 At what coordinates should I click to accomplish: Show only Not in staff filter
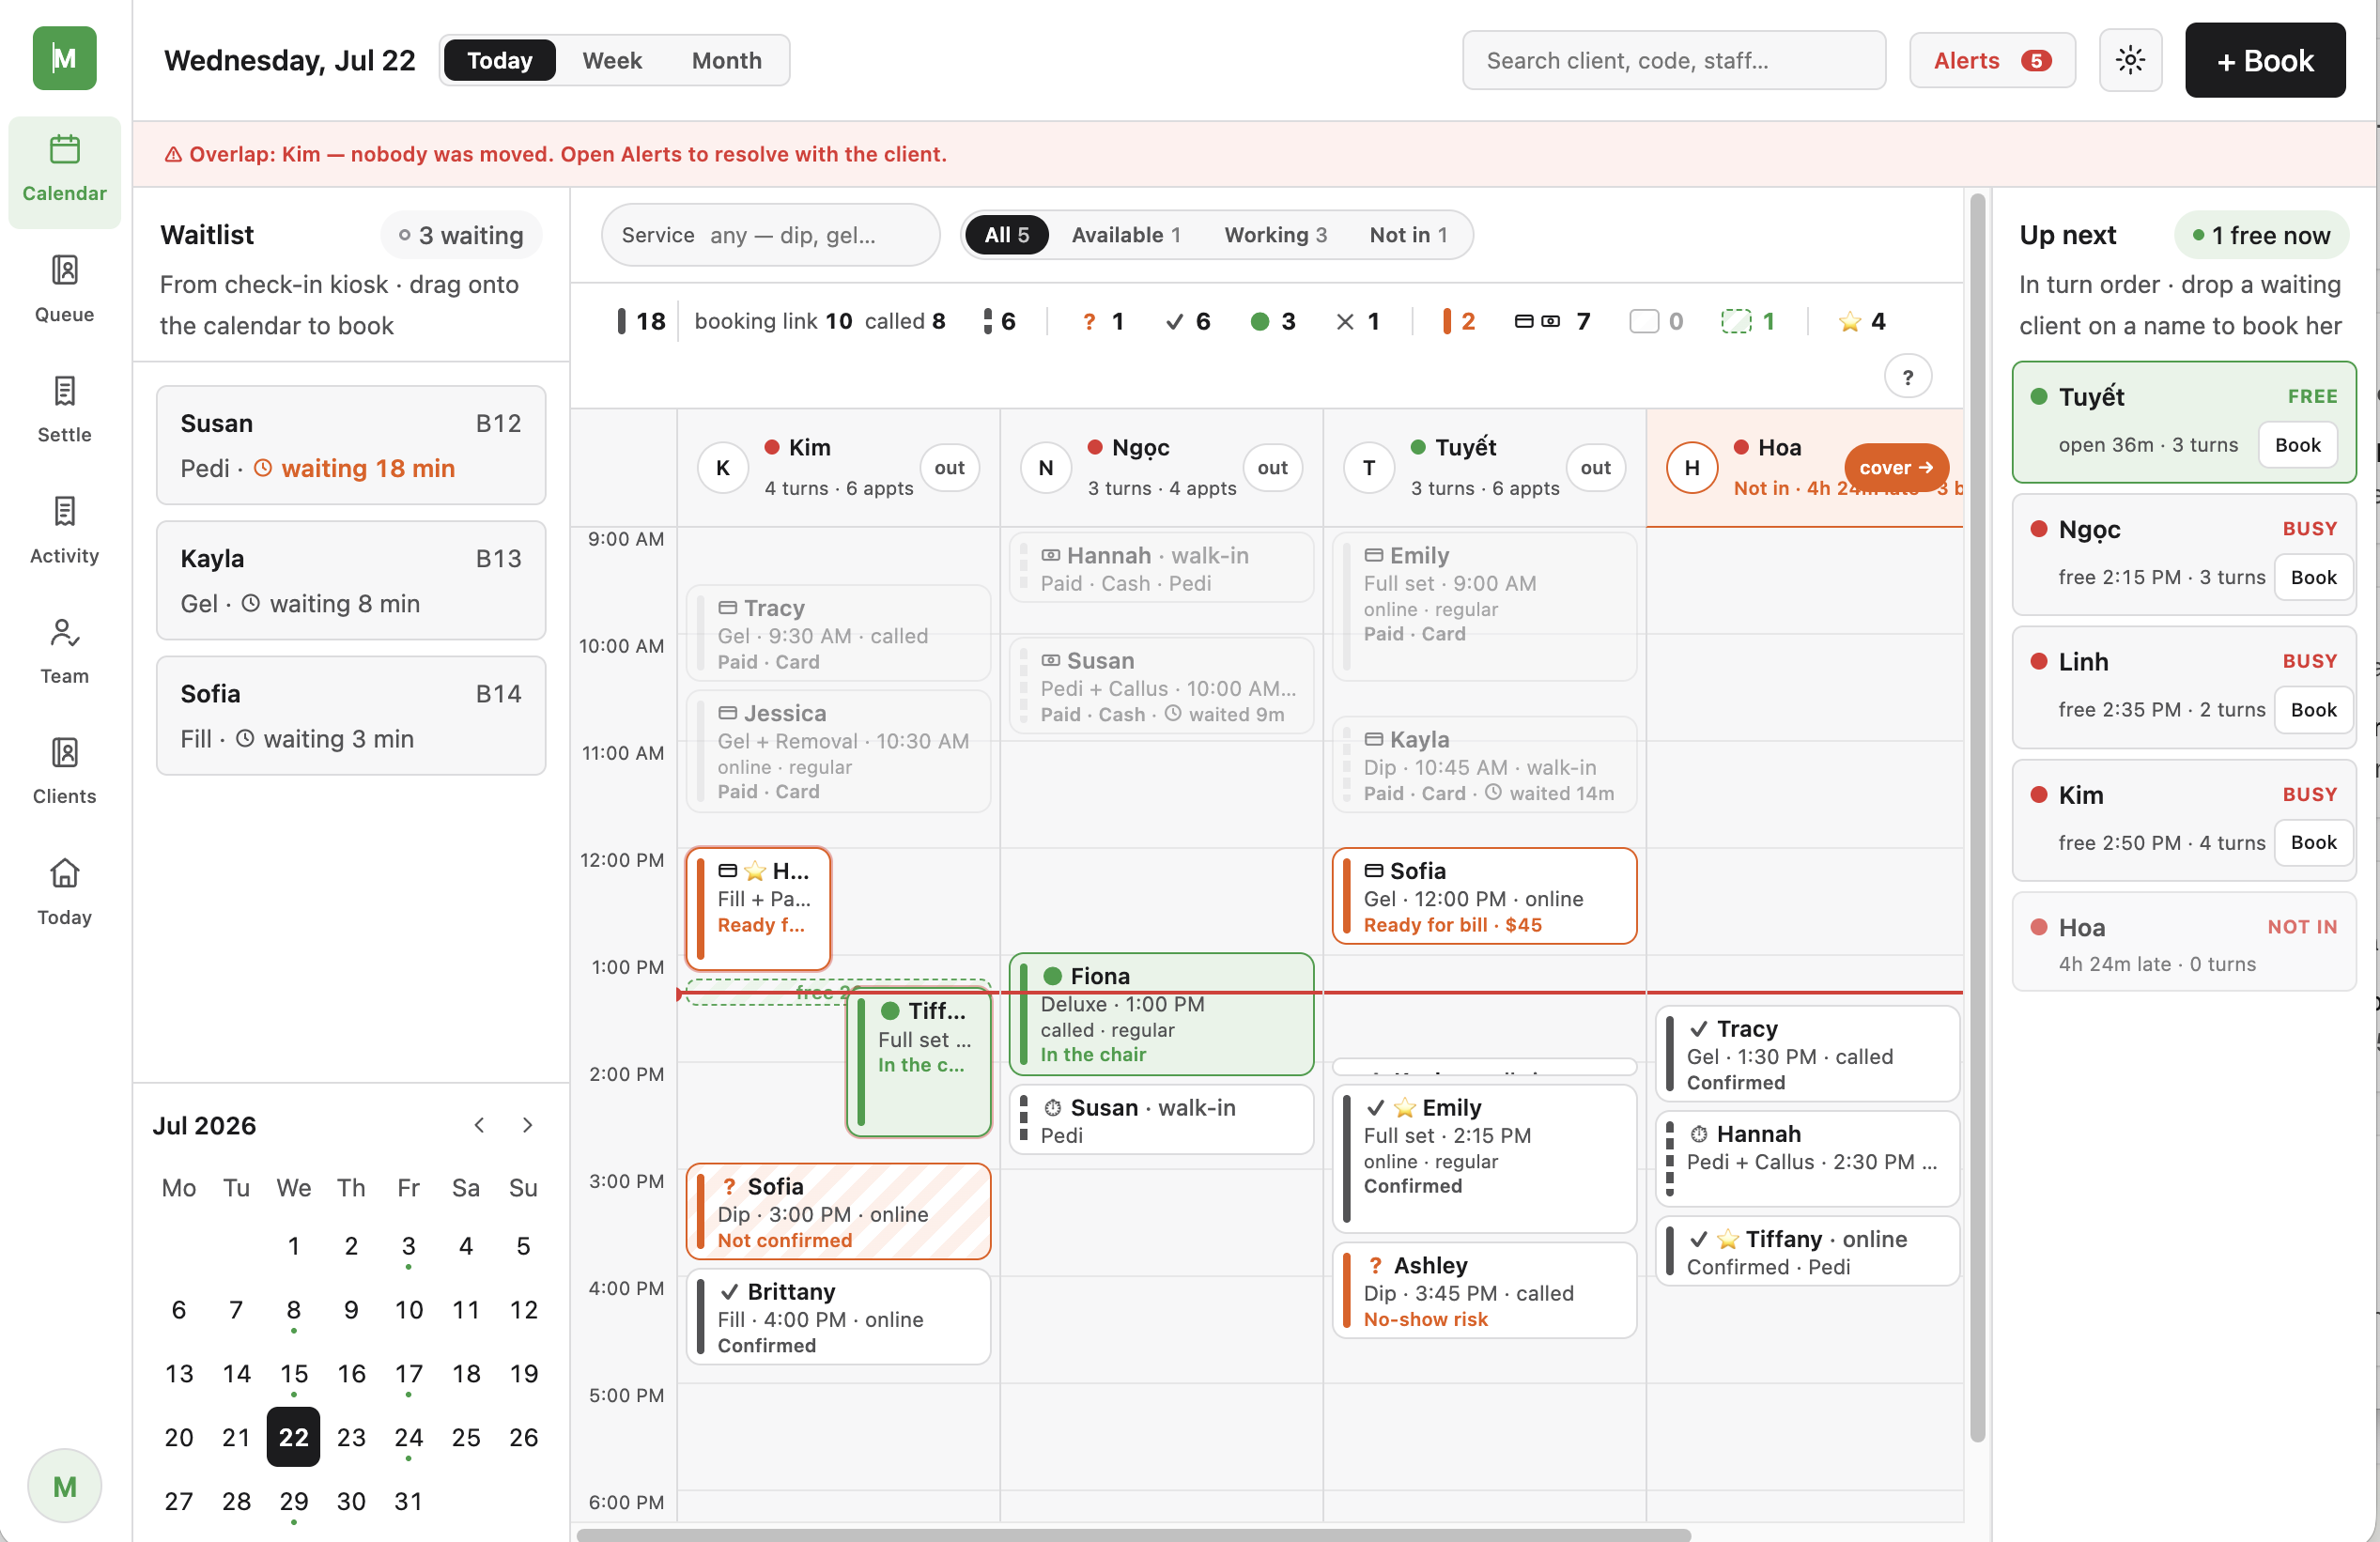tap(1408, 235)
